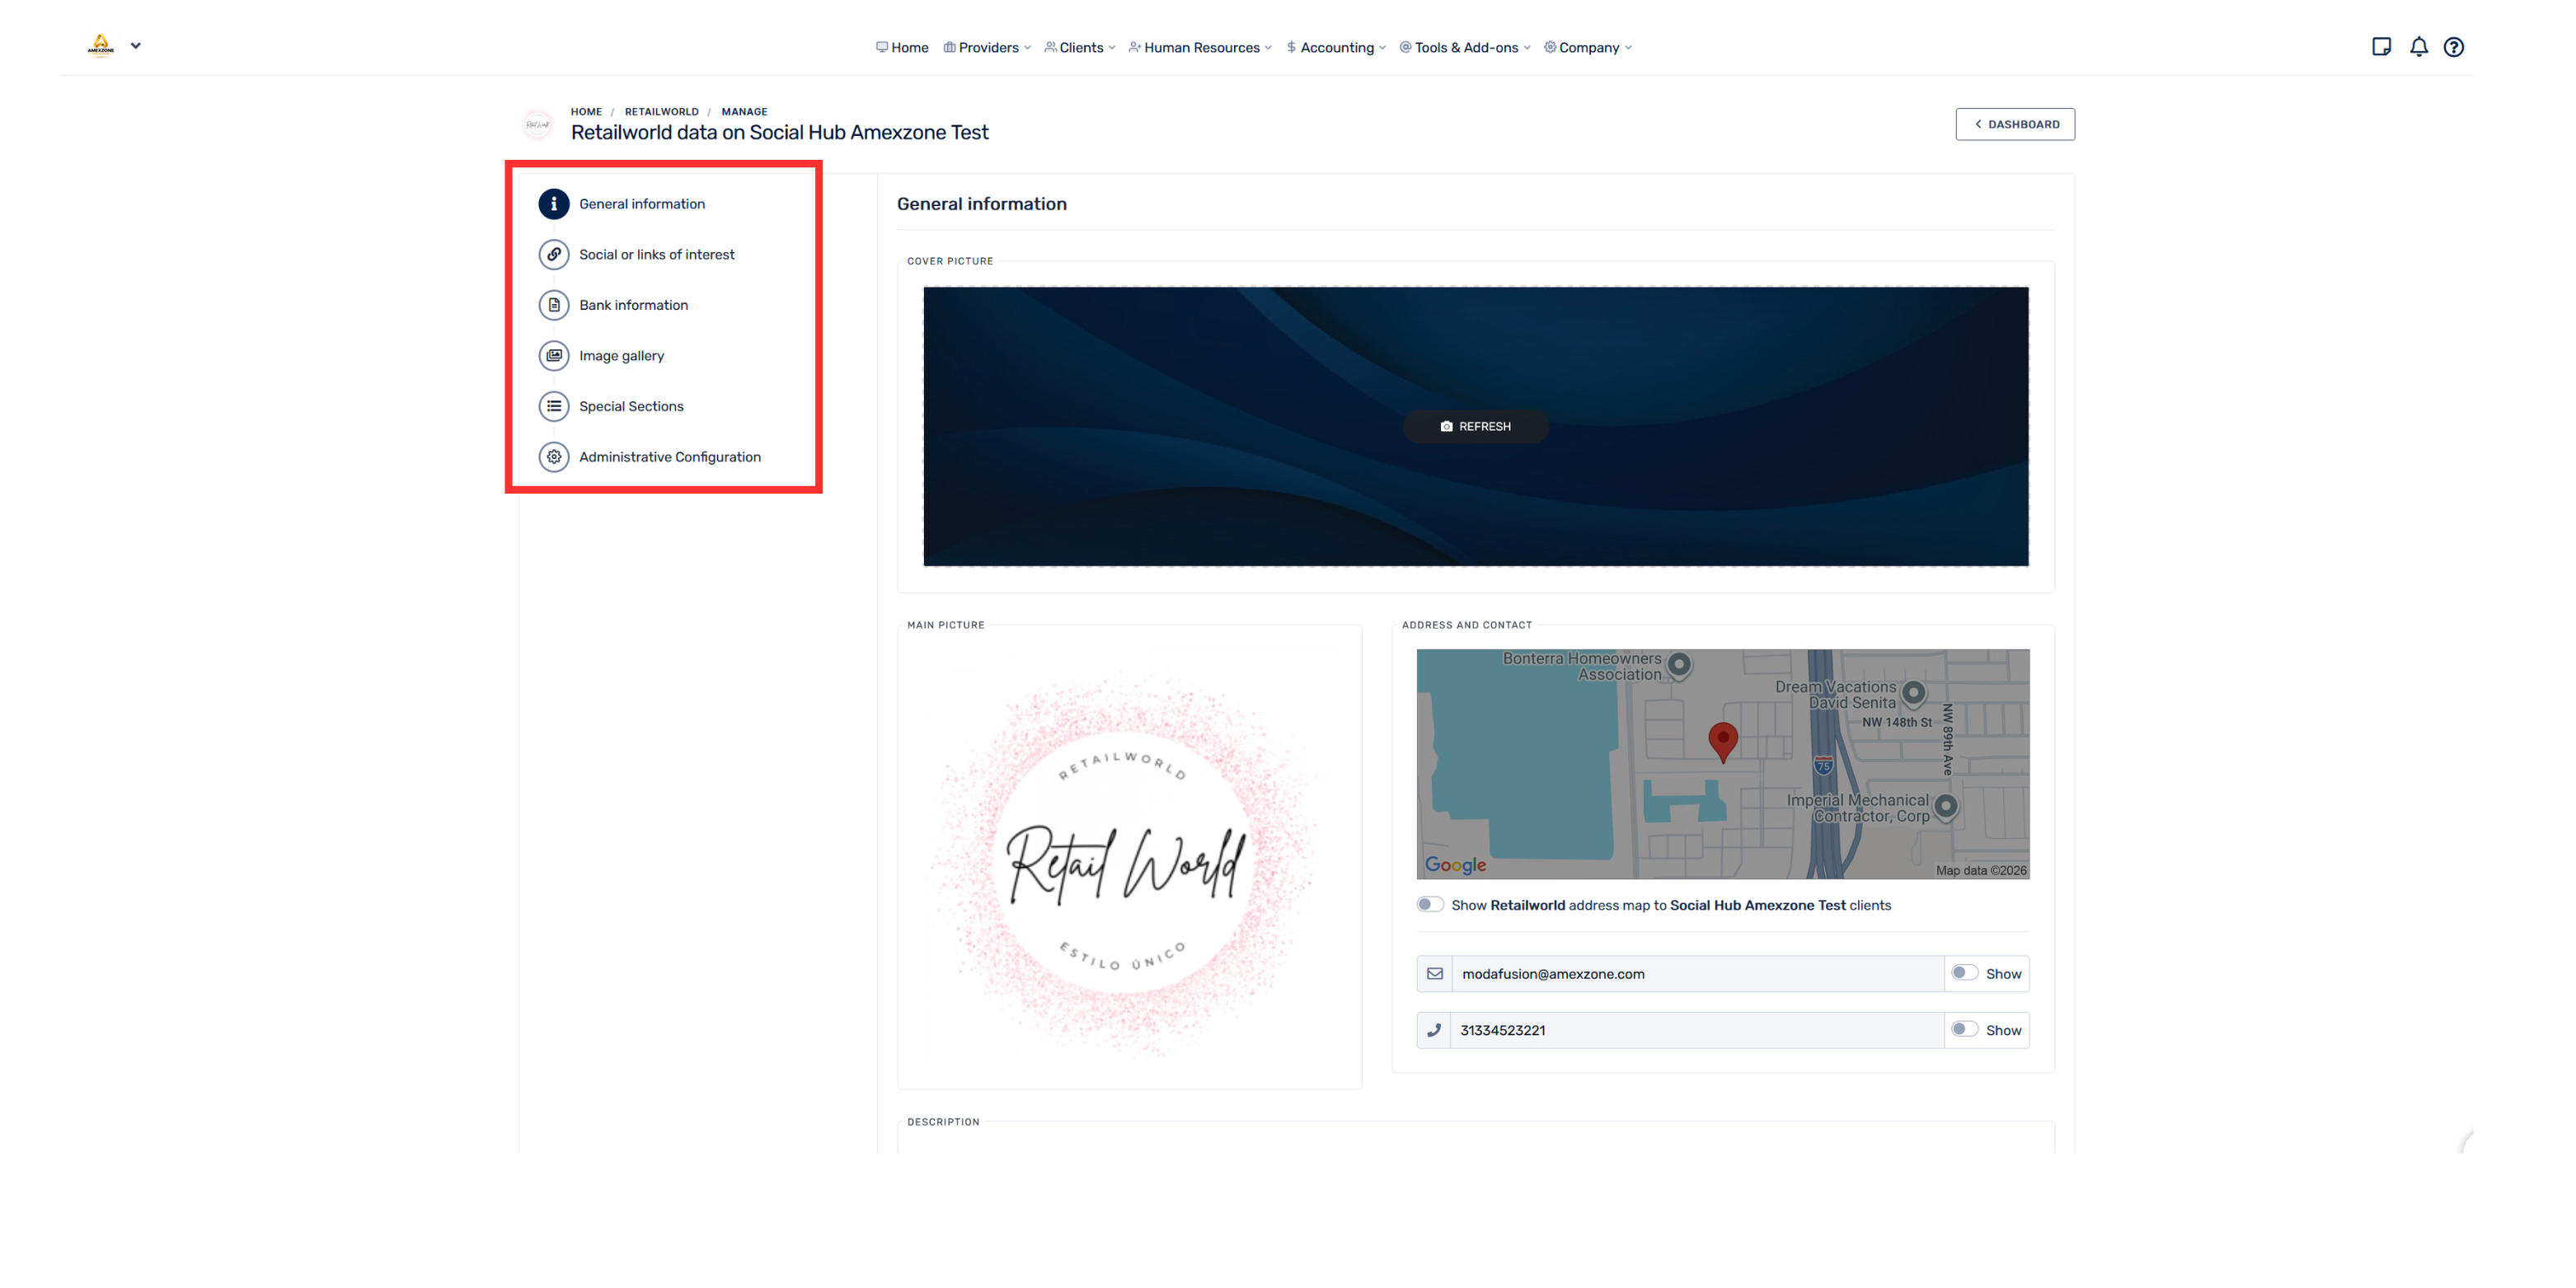Expand the Human Resources menu
2576x1288 pixels.
pyautogui.click(x=1200, y=47)
